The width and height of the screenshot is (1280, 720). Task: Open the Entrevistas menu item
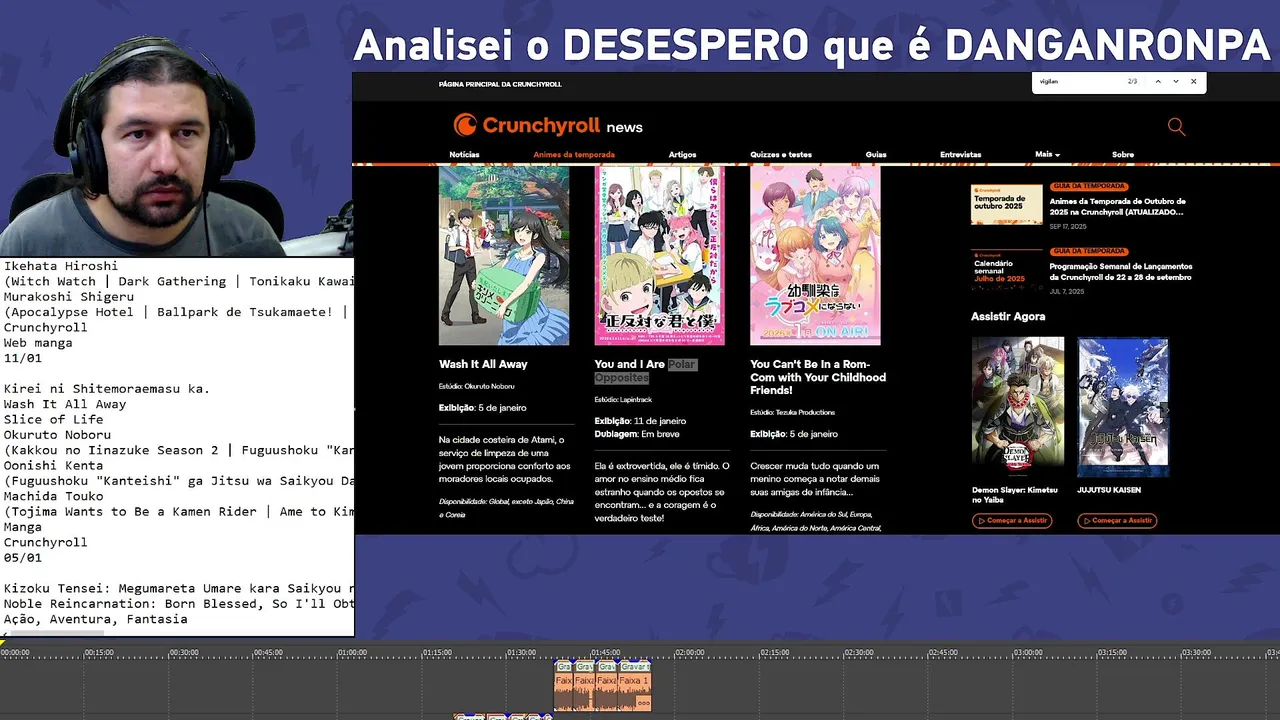pos(960,155)
